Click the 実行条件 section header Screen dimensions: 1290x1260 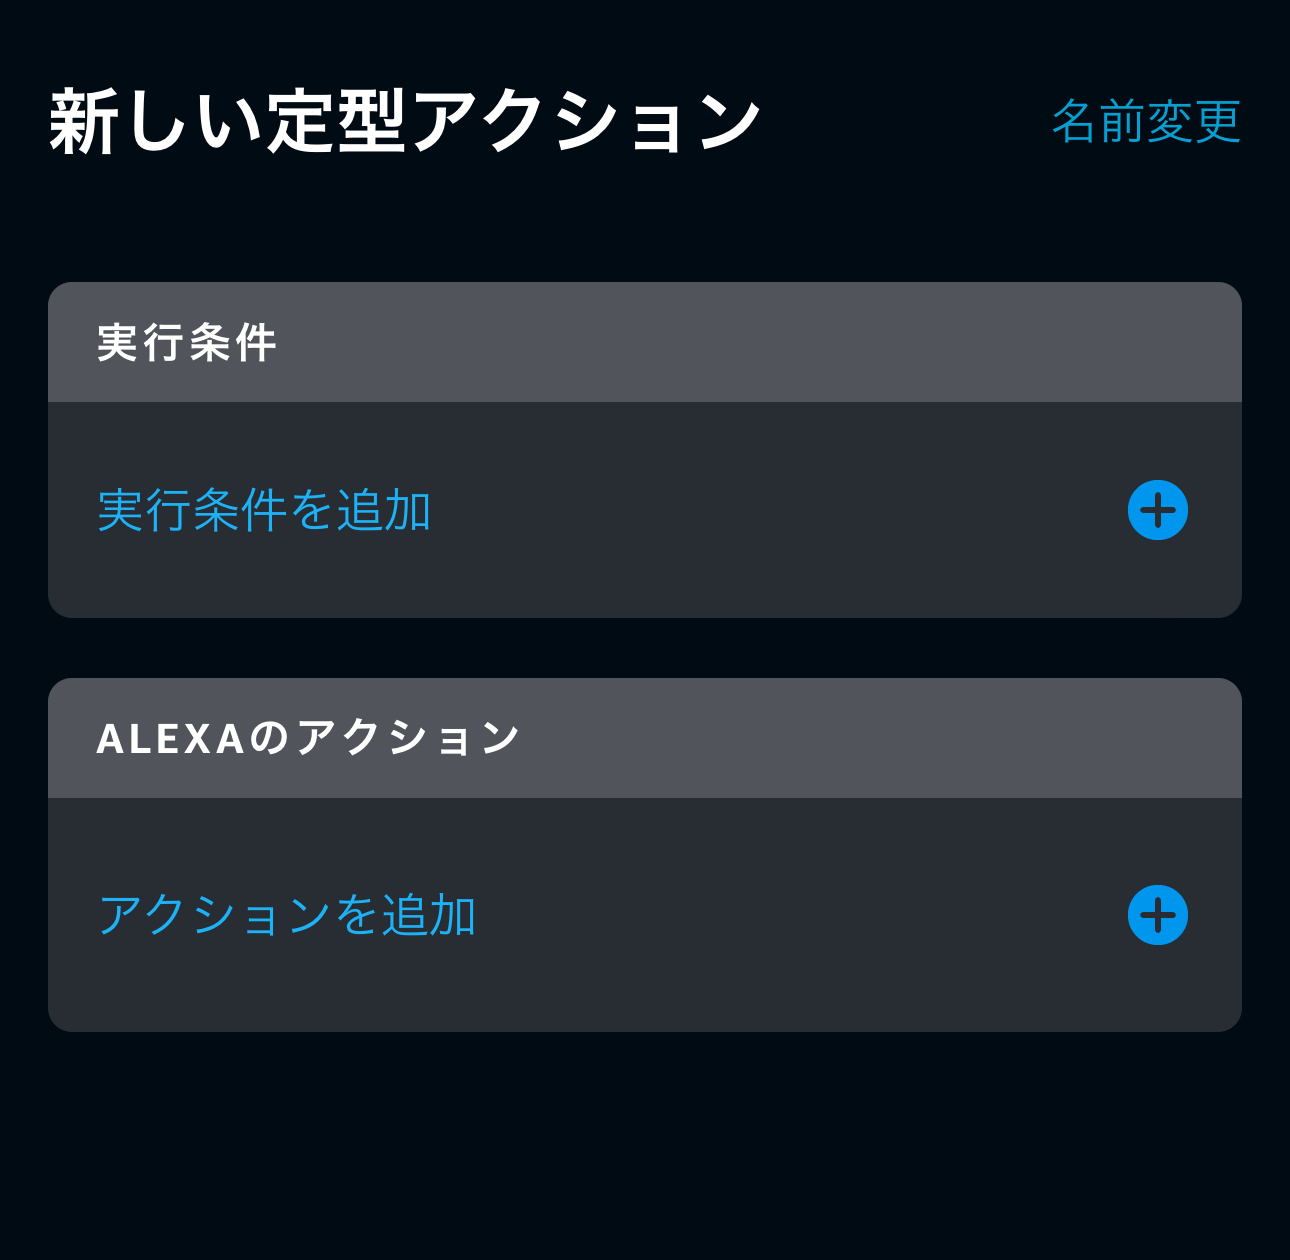(x=644, y=343)
